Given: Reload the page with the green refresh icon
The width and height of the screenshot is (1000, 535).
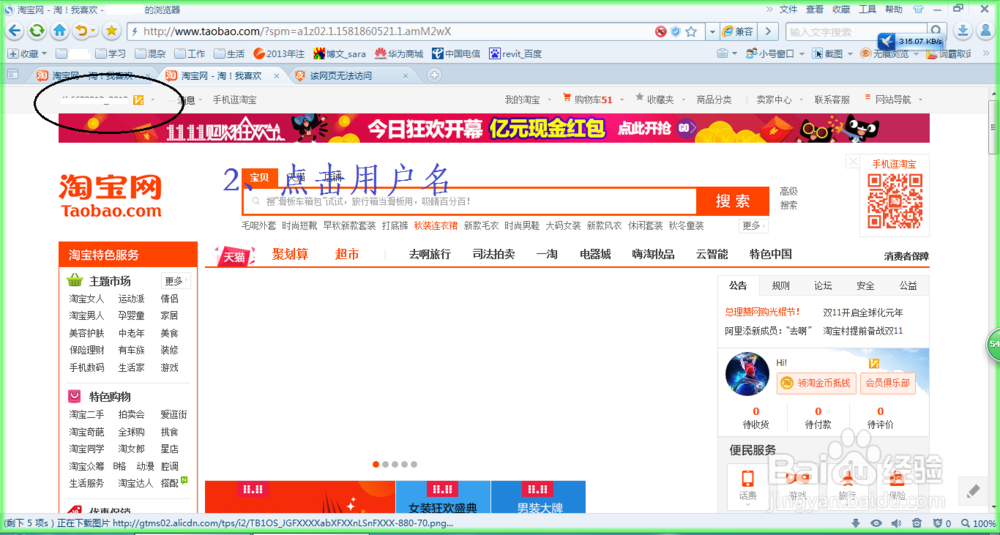Looking at the screenshot, I should coord(37,30).
